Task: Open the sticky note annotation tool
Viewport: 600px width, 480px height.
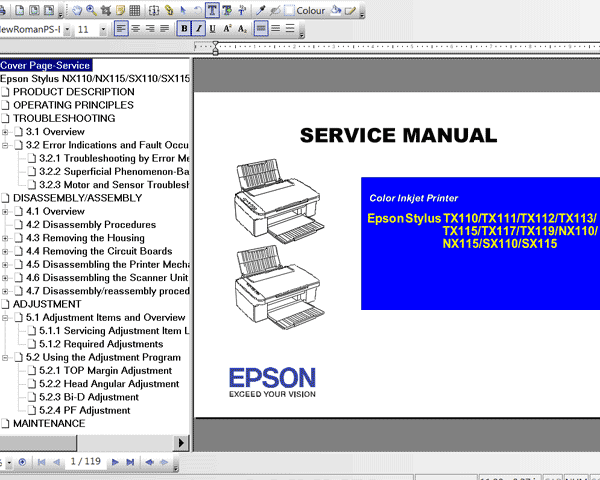Action: (120, 10)
